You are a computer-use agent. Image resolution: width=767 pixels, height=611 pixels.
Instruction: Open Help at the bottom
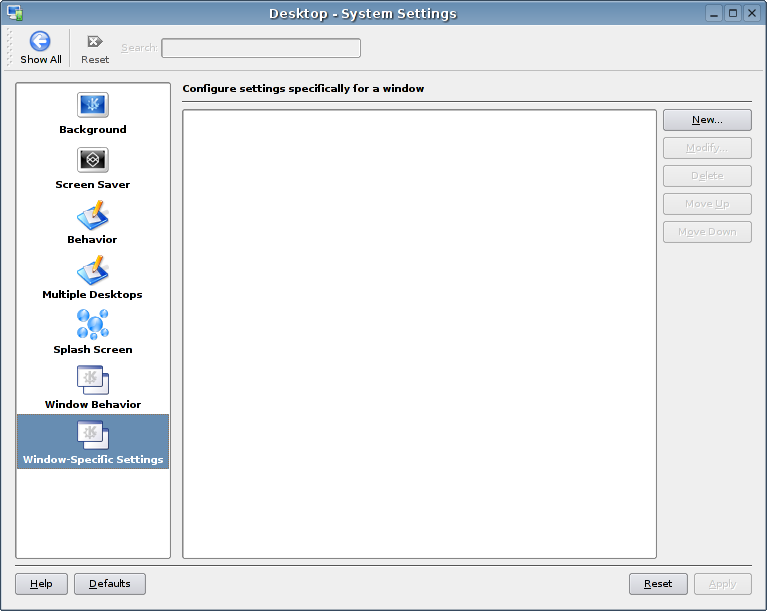41,584
